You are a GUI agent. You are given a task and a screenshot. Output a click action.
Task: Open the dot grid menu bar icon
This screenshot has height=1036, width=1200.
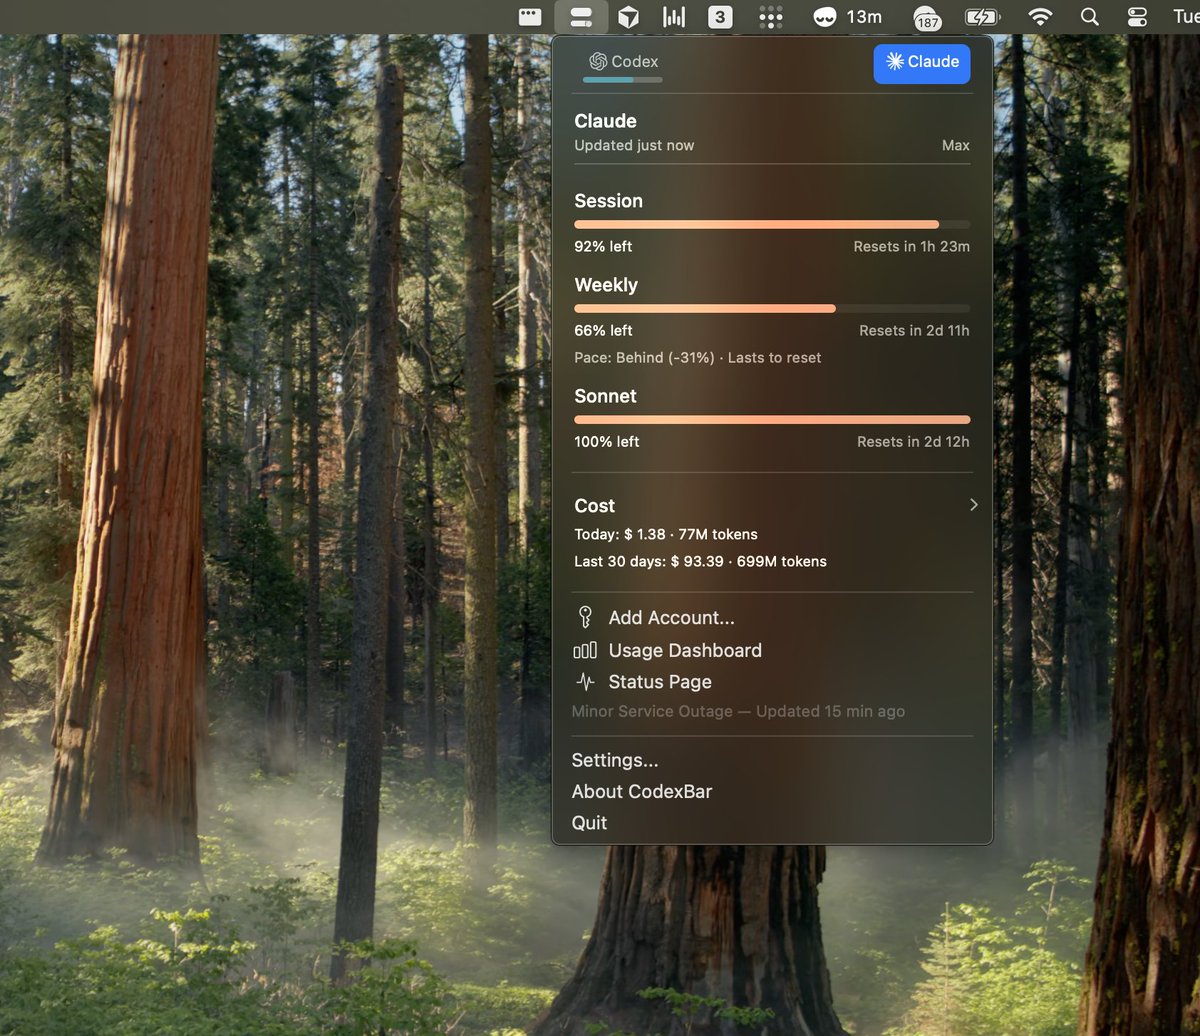[770, 17]
